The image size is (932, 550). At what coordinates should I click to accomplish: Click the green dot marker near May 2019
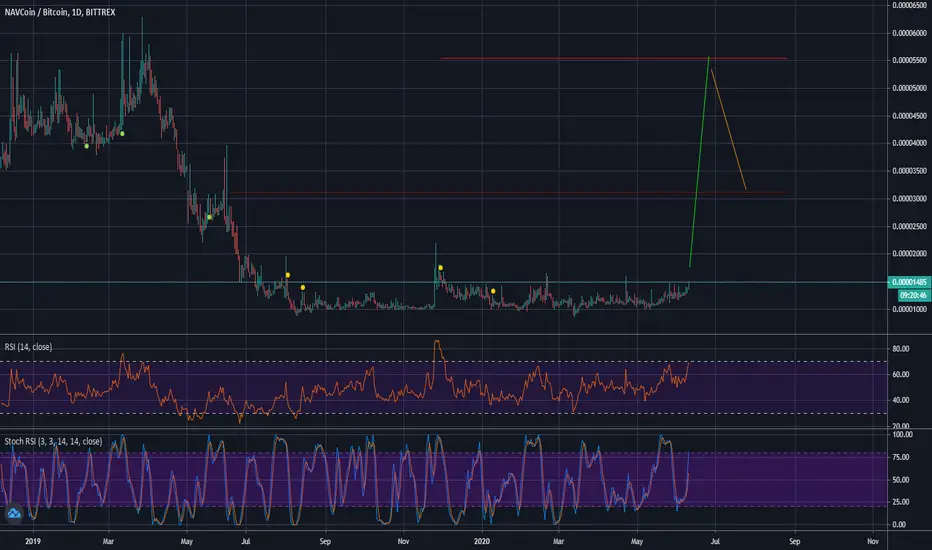[x=209, y=217]
